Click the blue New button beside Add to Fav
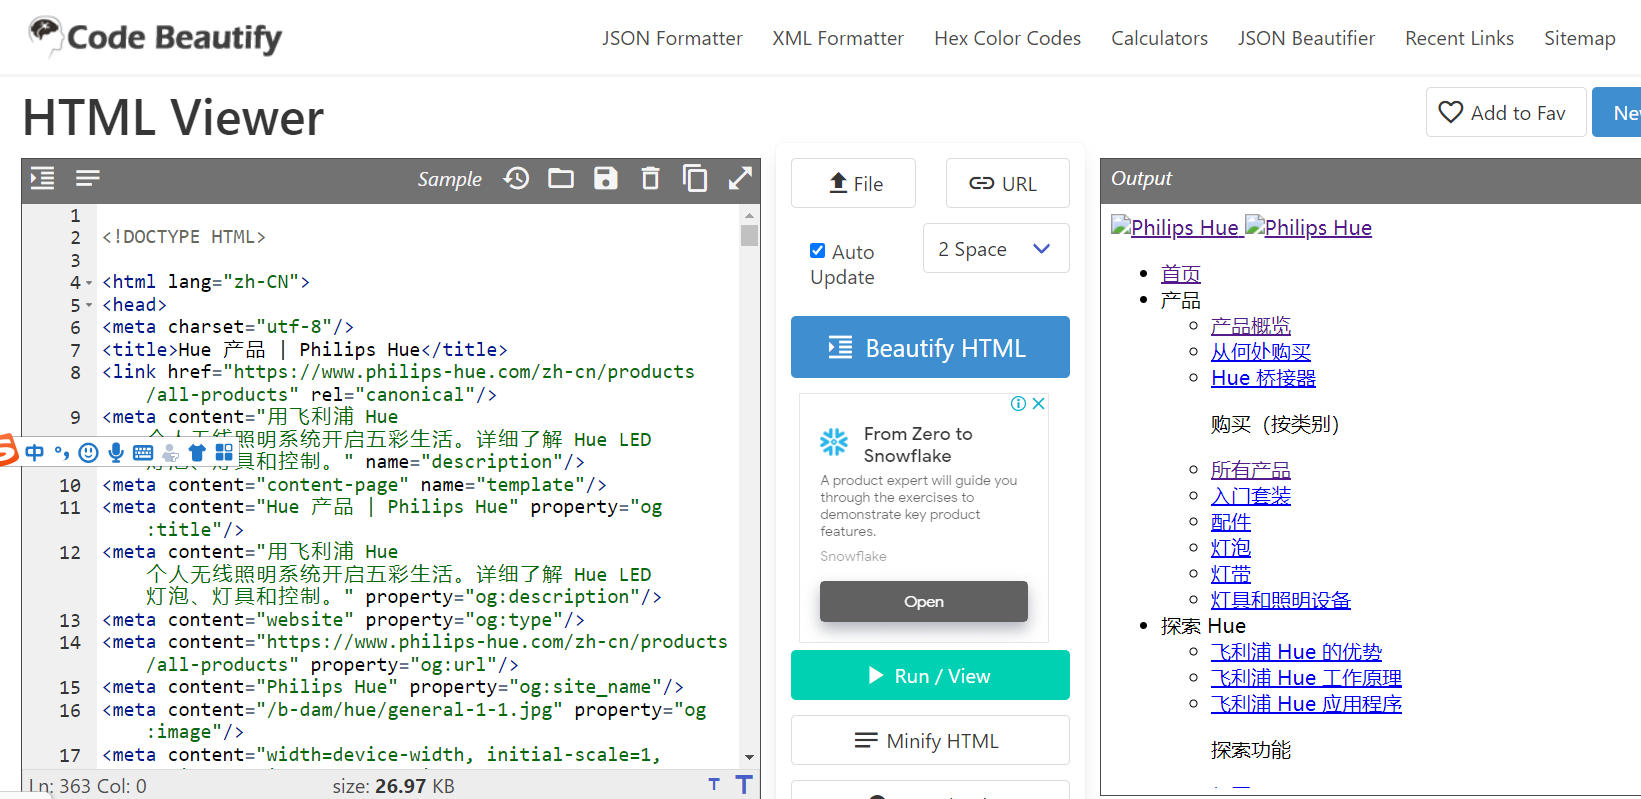 point(1617,112)
